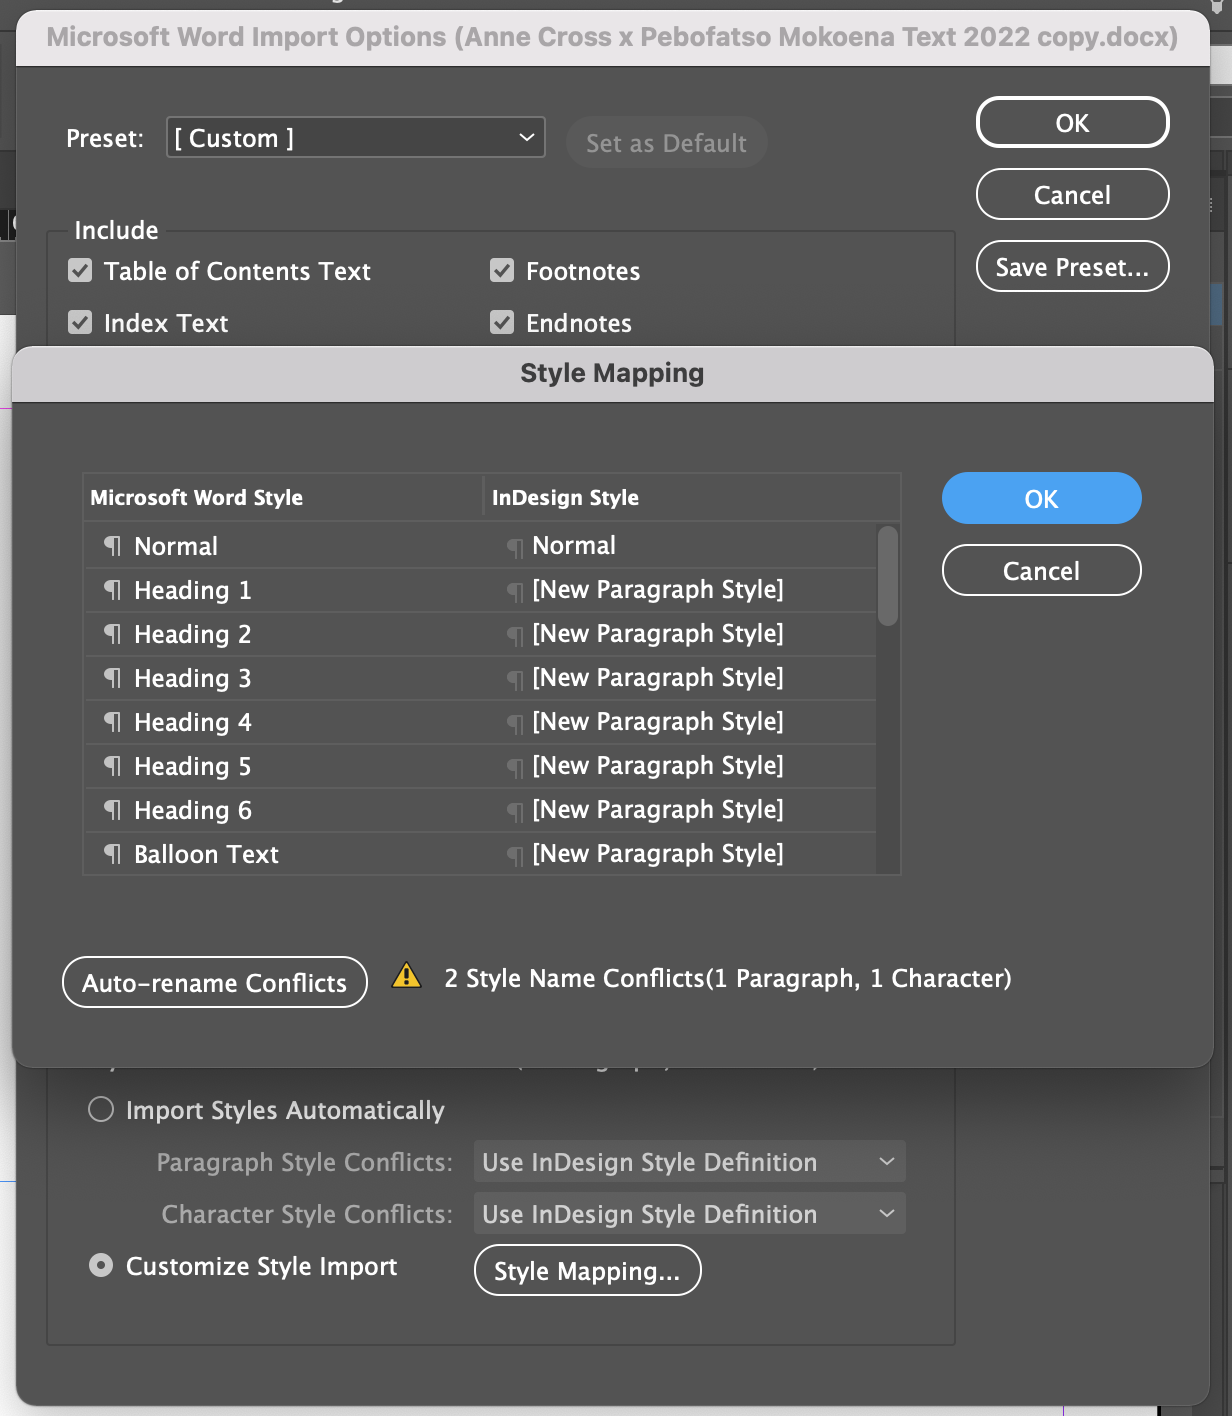
Task: Disable the Endnotes checkbox
Action: point(502,323)
